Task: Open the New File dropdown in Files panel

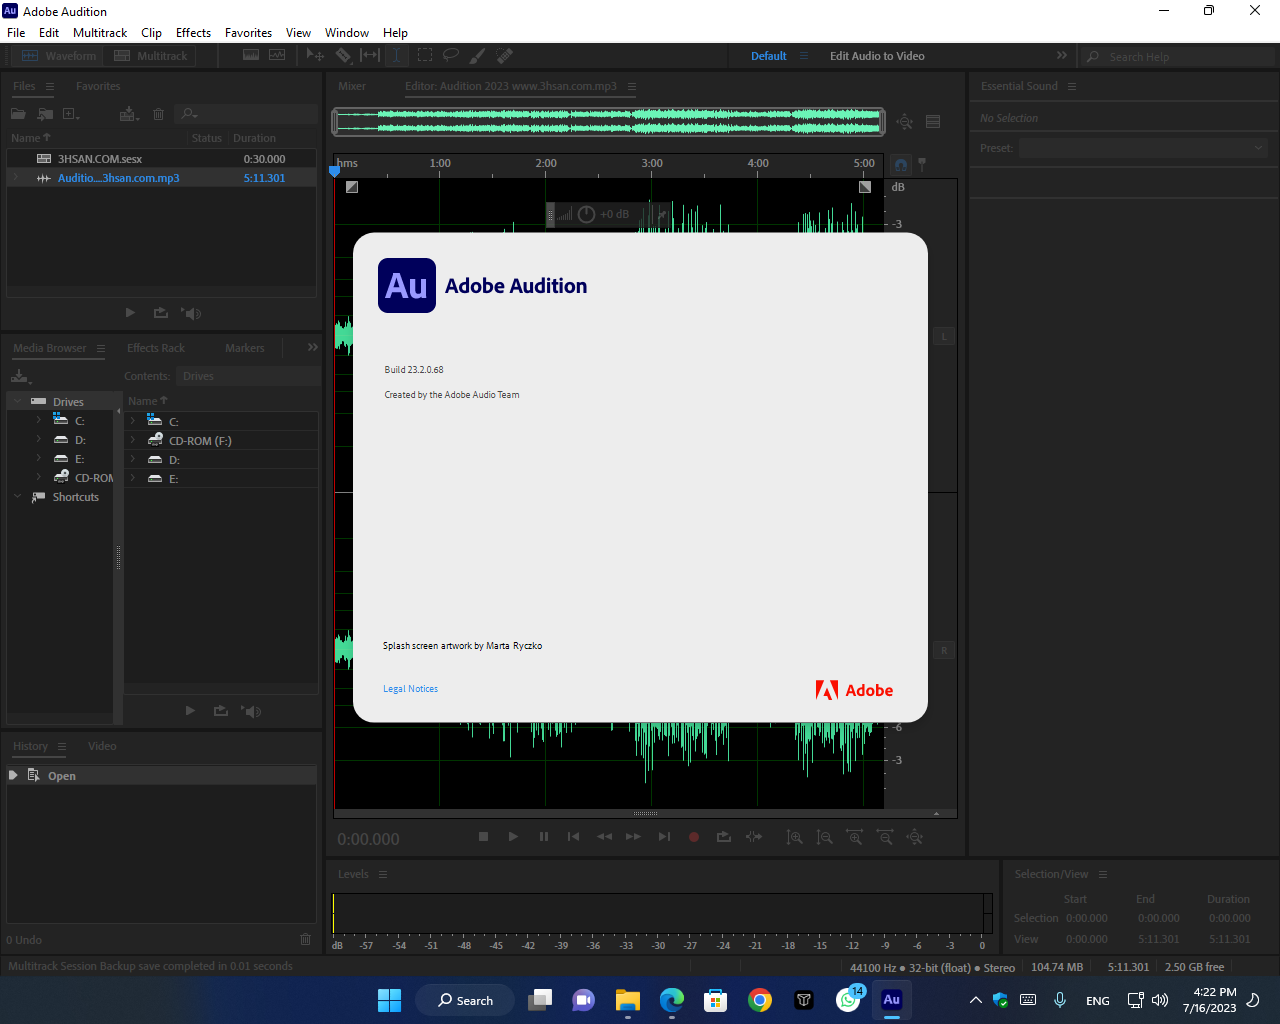Action: click(x=71, y=114)
